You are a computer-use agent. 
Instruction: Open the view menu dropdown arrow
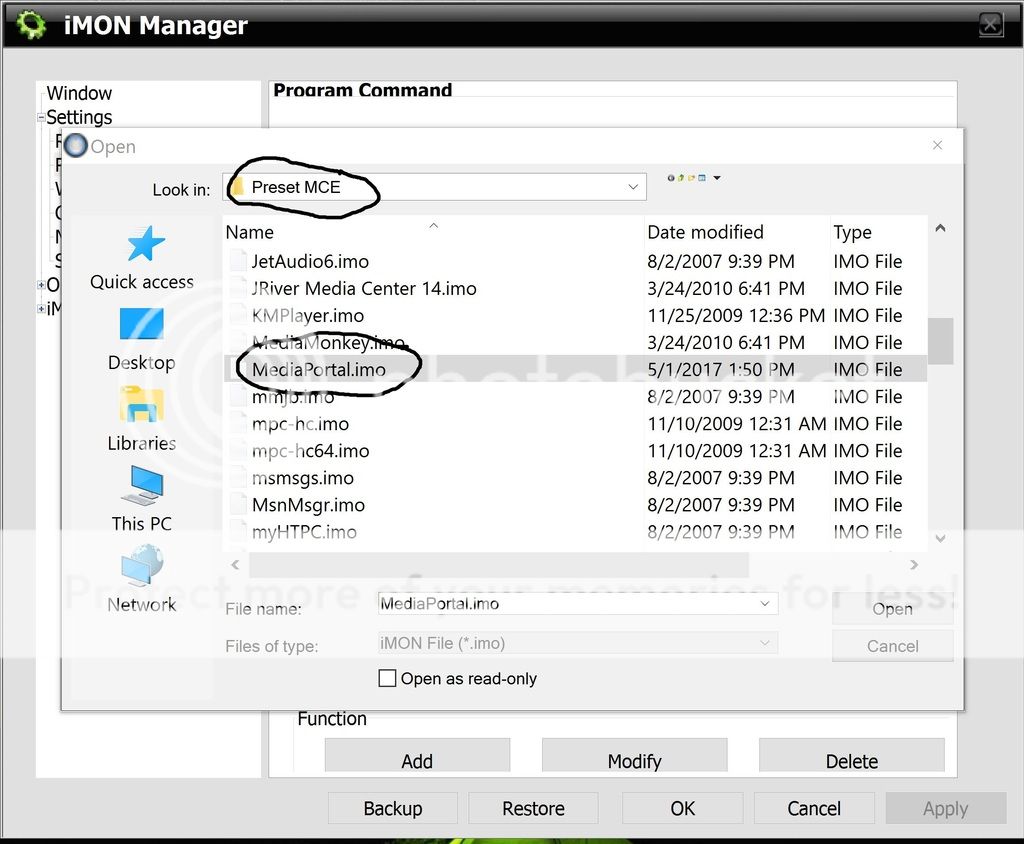pos(717,178)
